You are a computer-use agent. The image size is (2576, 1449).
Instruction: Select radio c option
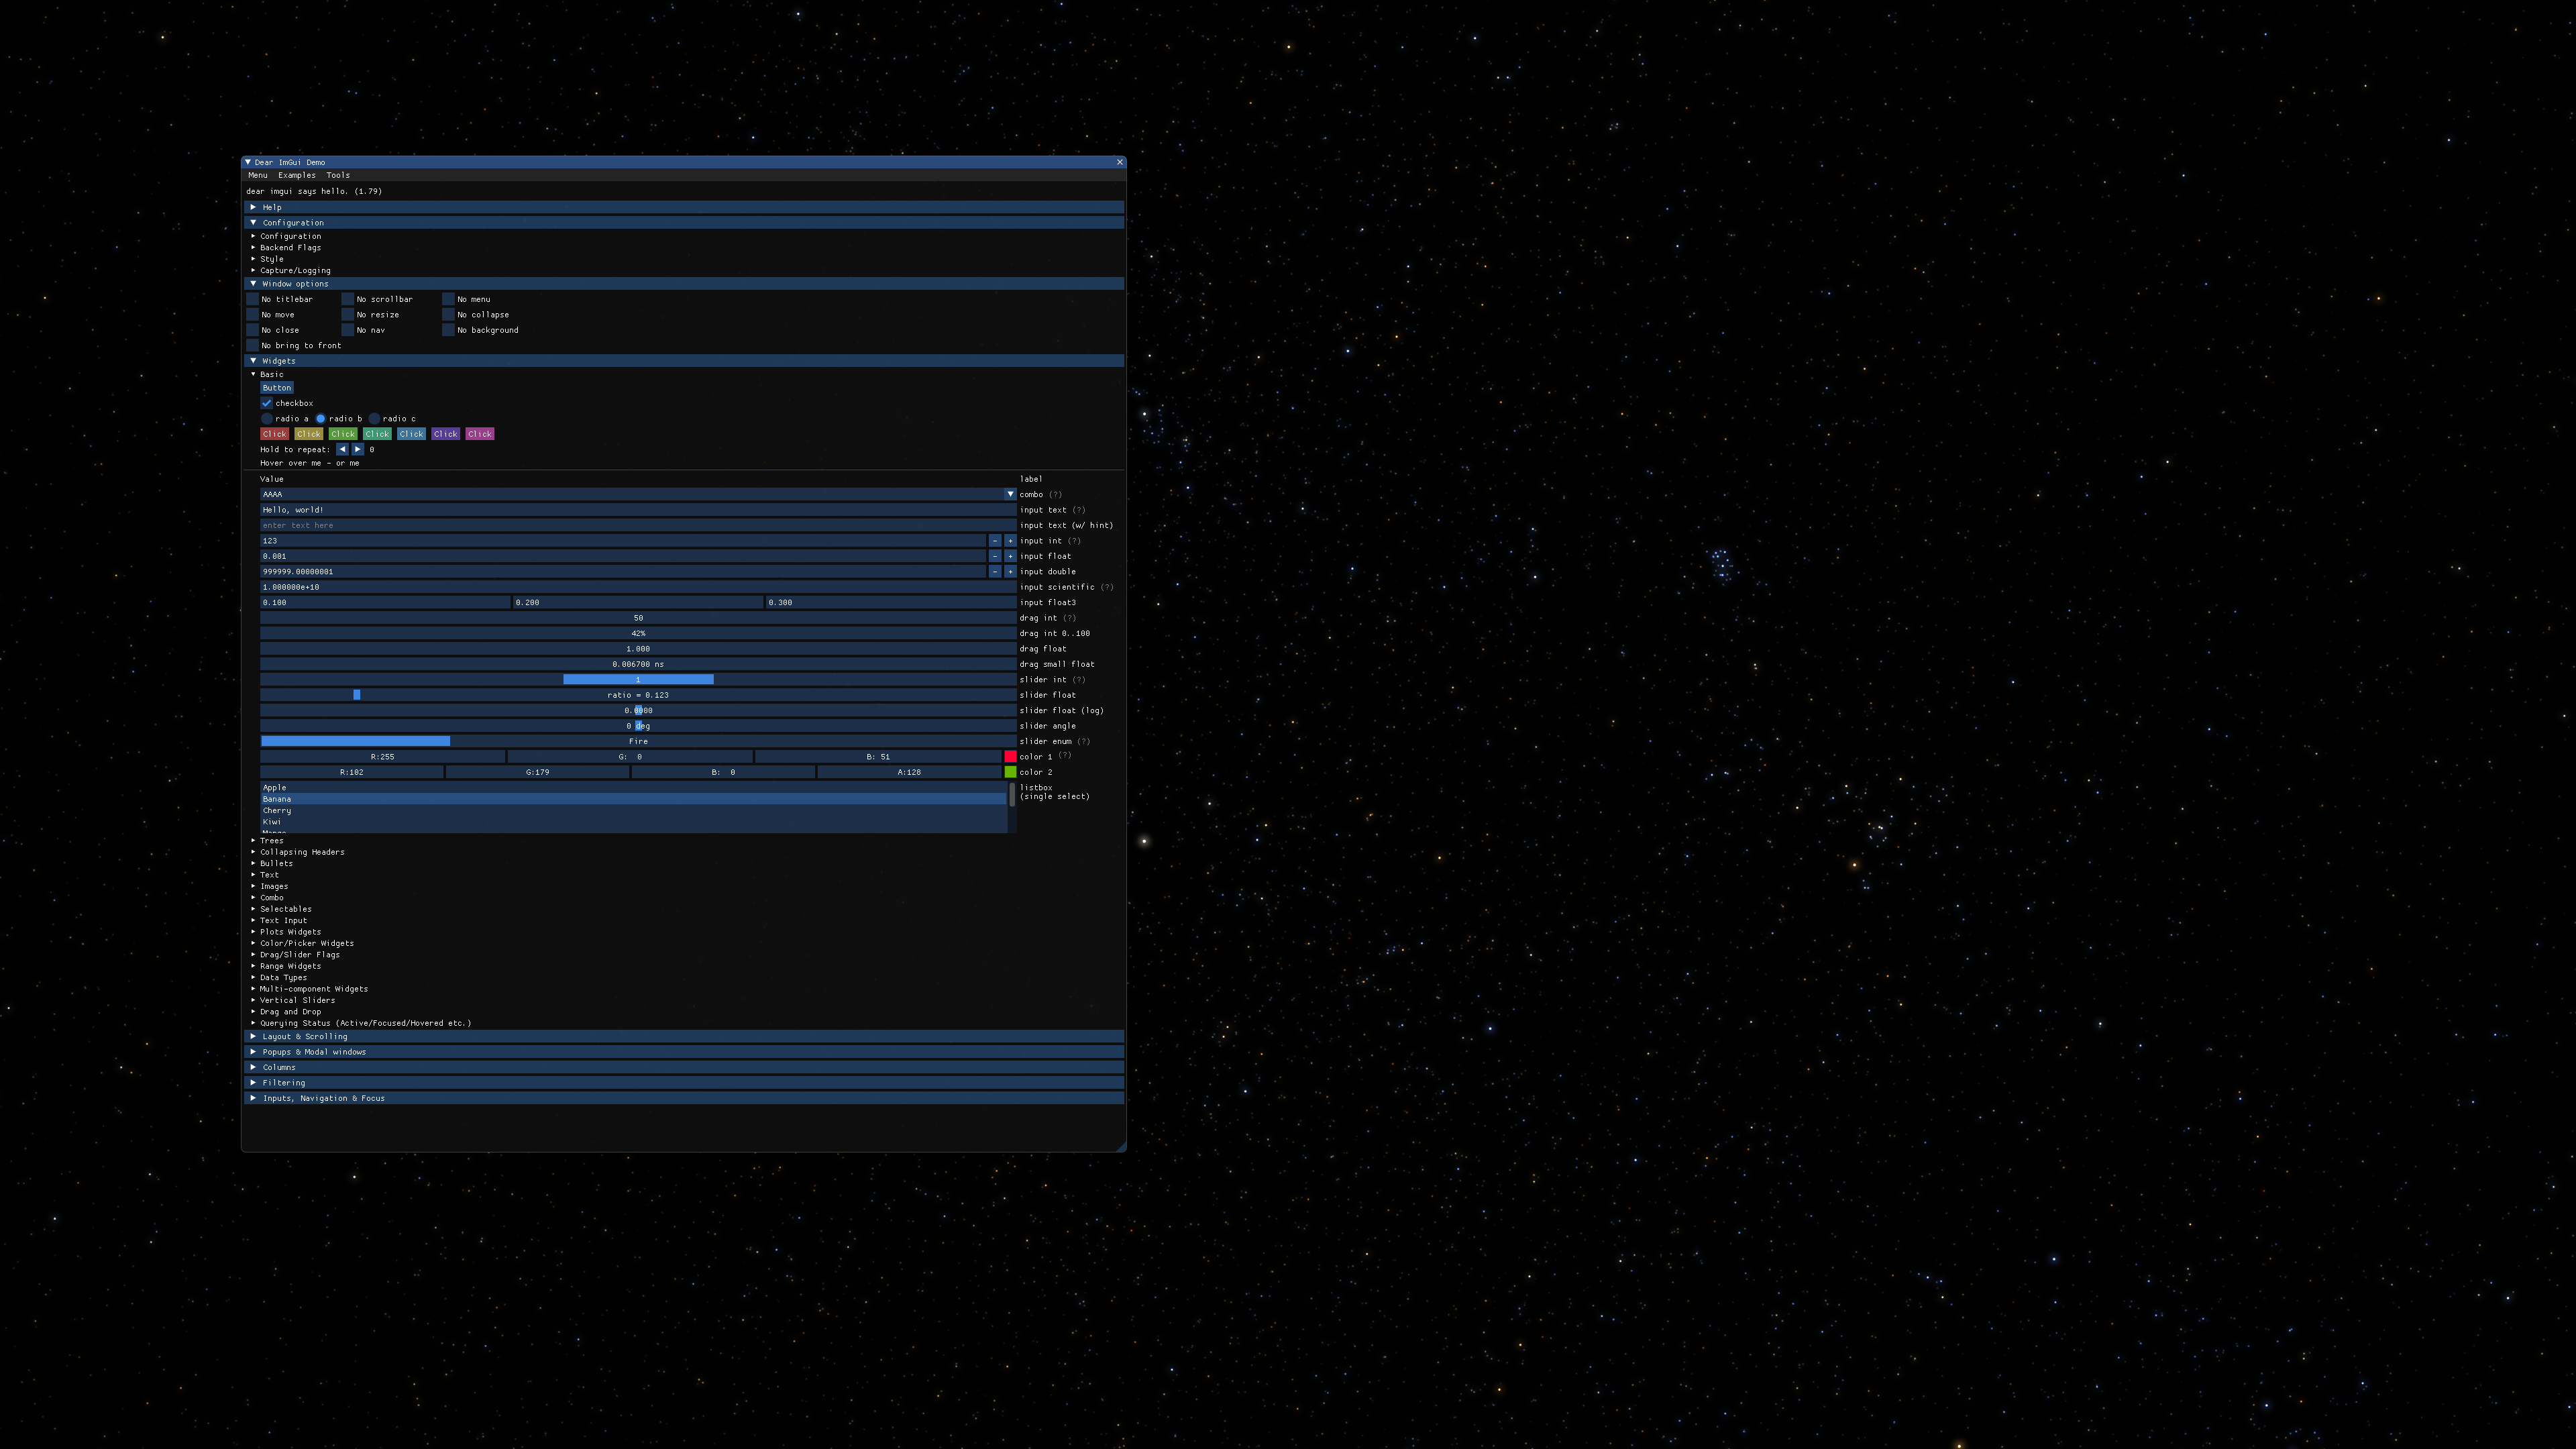374,419
